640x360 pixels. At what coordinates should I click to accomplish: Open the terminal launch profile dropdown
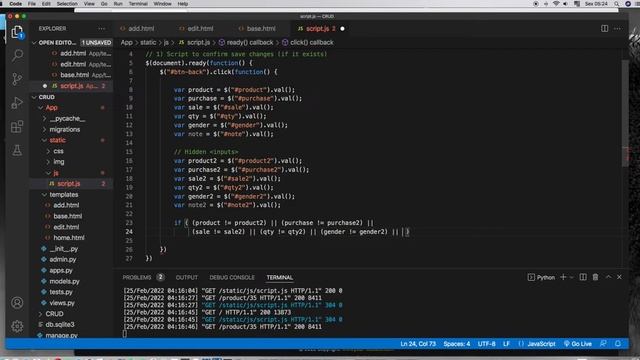click(x=572, y=277)
